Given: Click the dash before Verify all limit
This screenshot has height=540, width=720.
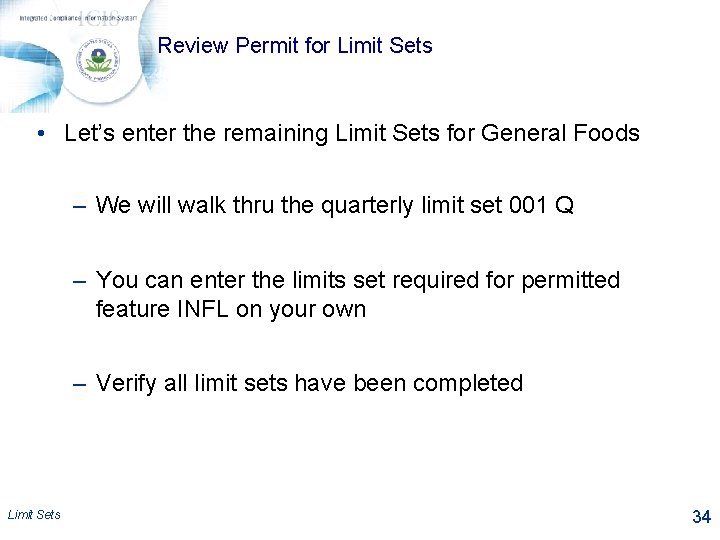Looking at the screenshot, I should click(x=79, y=384).
